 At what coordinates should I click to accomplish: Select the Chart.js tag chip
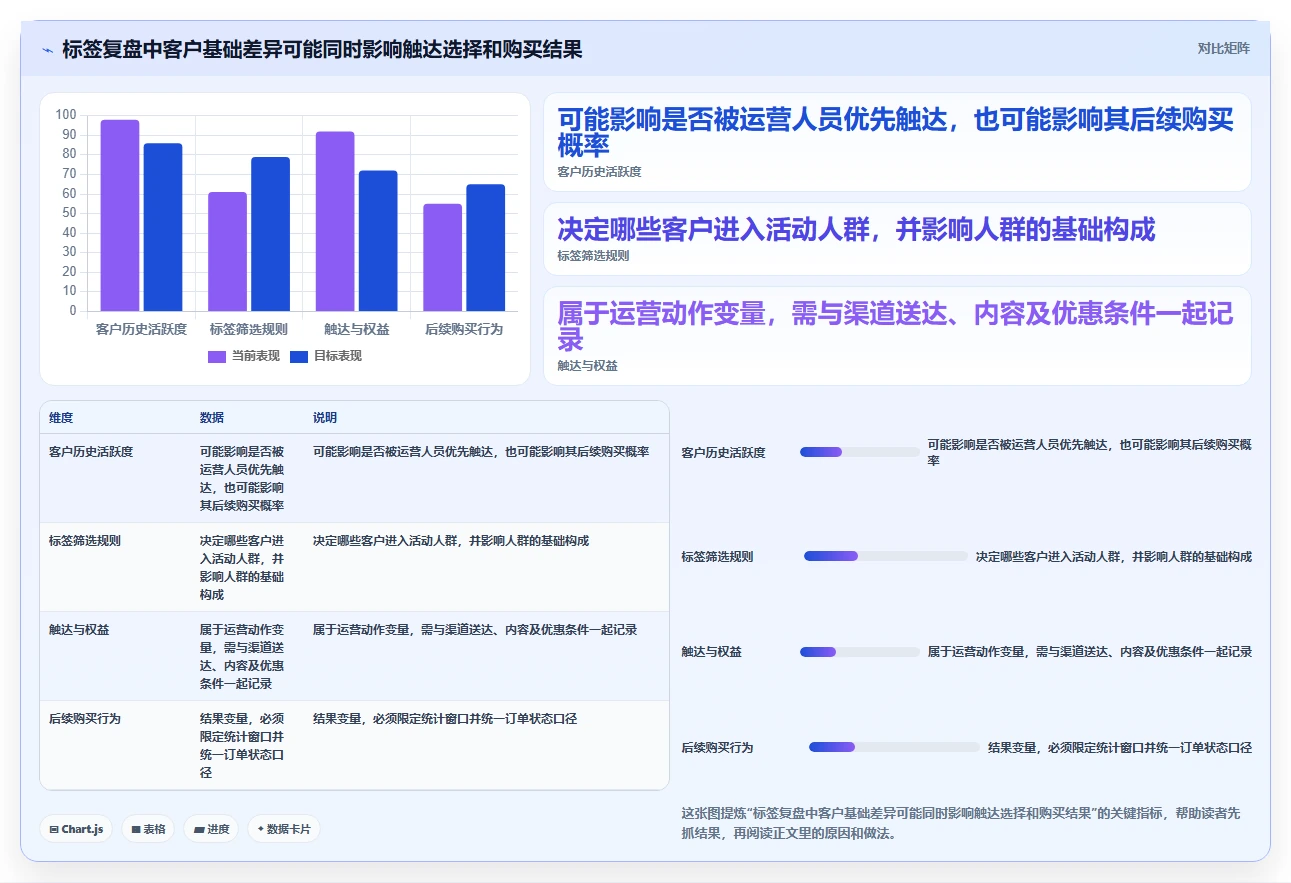coord(77,829)
